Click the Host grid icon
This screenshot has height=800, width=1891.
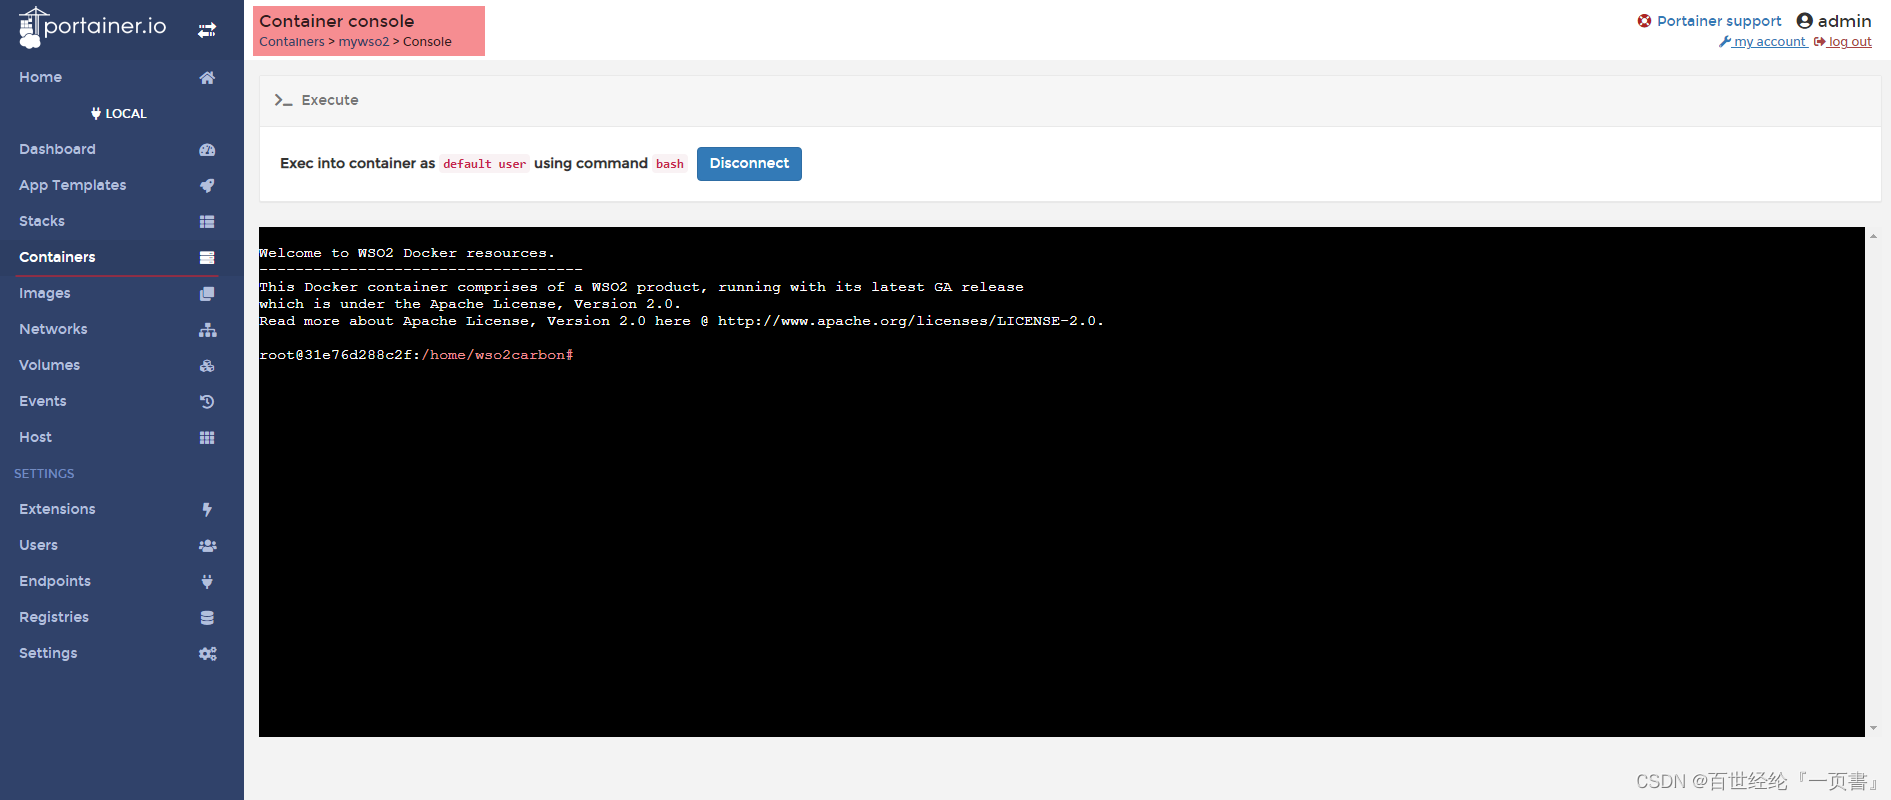[x=207, y=437]
